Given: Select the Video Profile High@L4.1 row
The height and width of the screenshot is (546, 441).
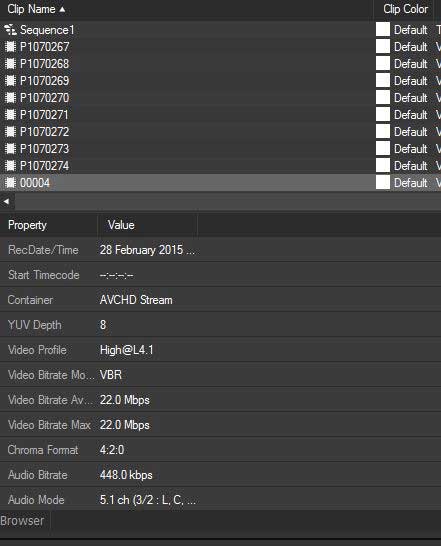Looking at the screenshot, I should [220, 350].
